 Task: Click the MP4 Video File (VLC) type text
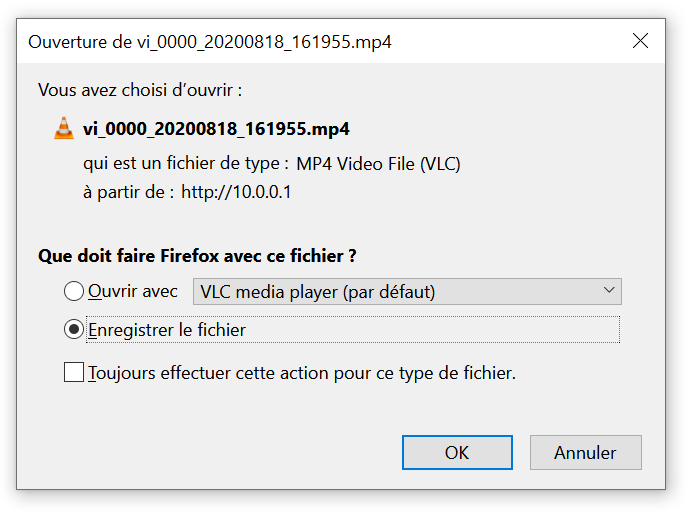pos(378,164)
